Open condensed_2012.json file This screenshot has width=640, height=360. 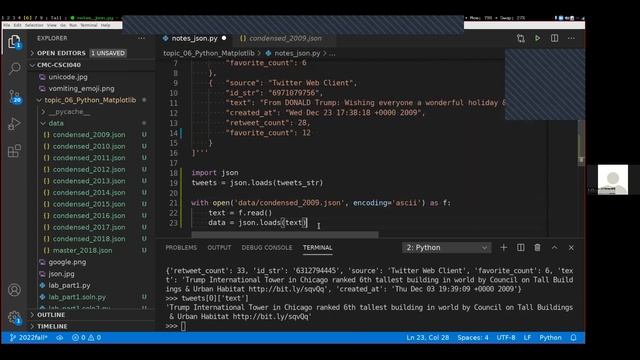pyautogui.click(x=89, y=169)
